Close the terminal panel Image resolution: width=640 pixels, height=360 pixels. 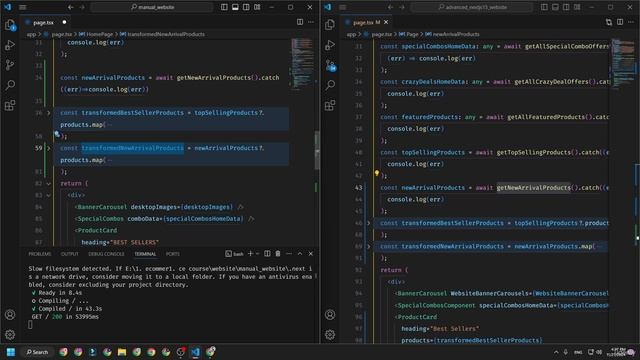coord(311,253)
